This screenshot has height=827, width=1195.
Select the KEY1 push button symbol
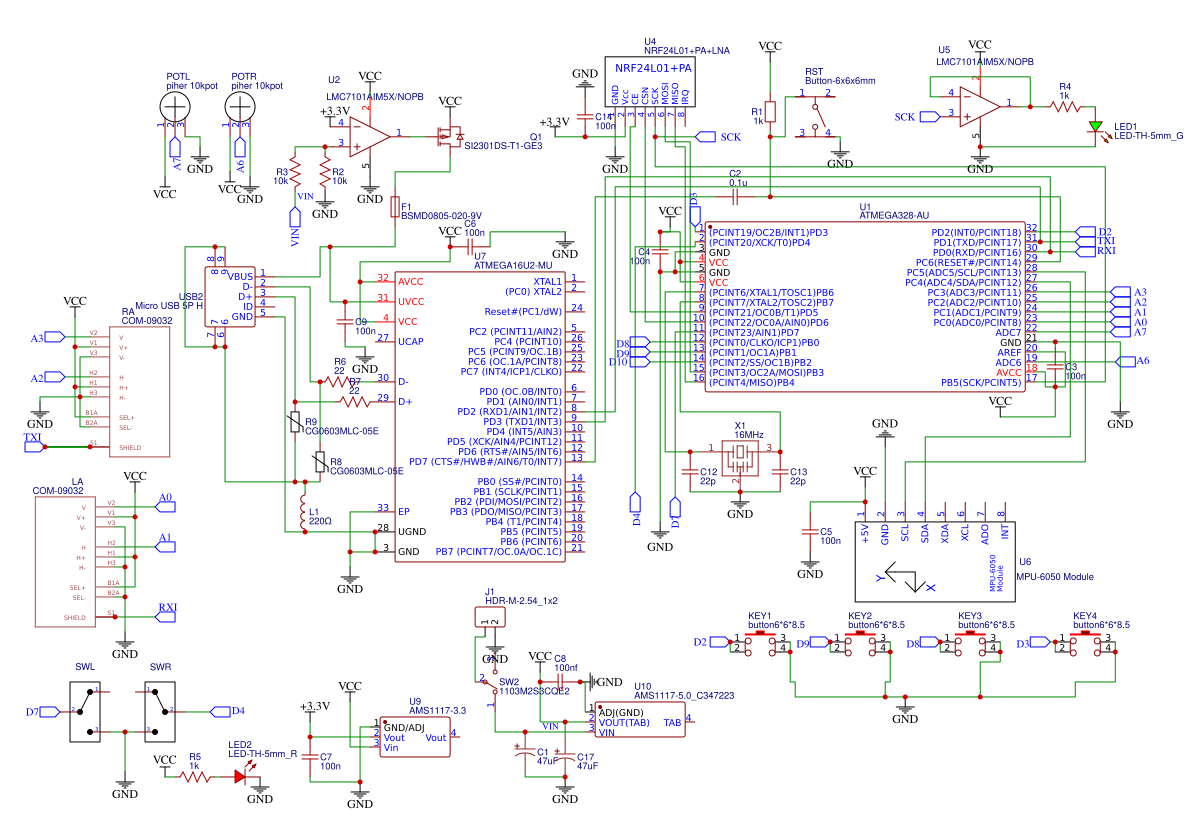760,642
